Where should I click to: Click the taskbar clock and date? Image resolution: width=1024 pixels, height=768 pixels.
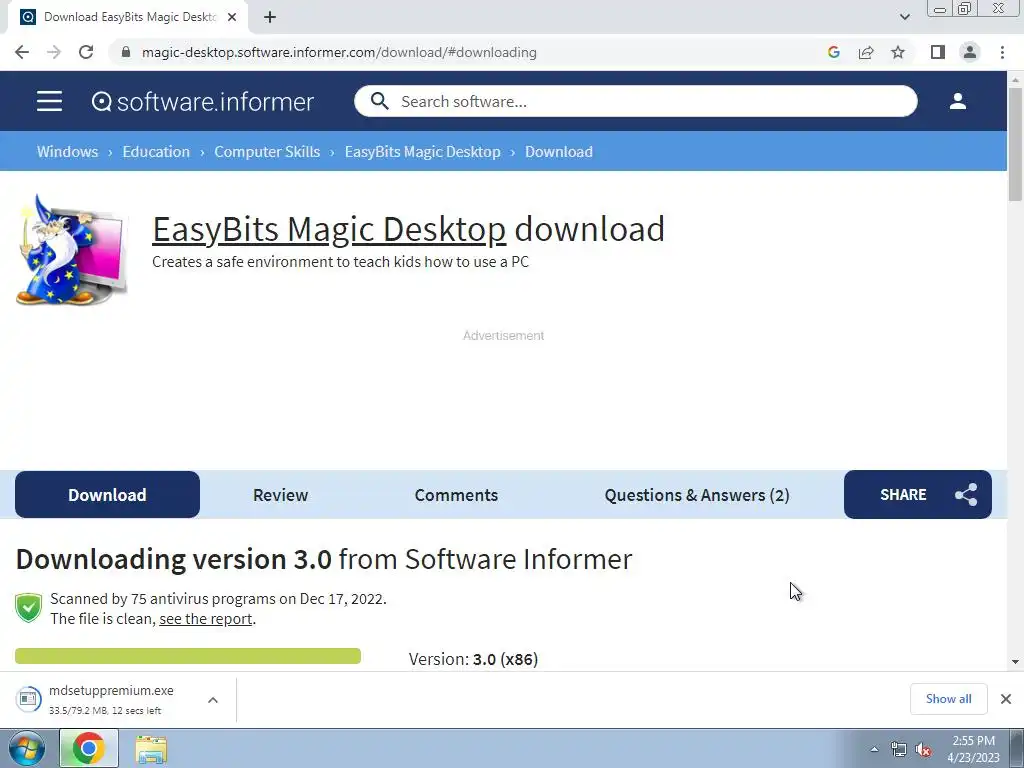point(973,749)
